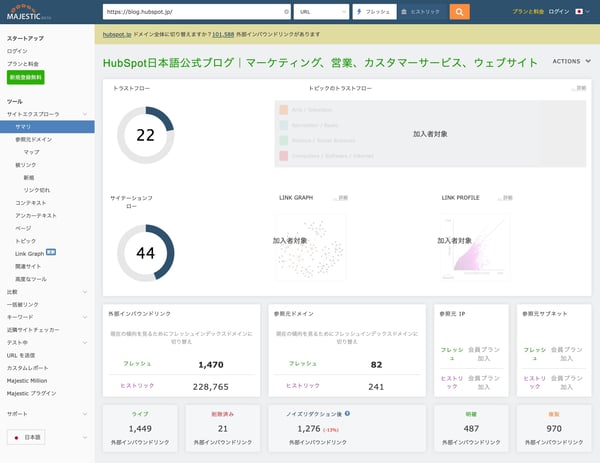
Task: Open Majestic Million link
Action: (x=27, y=381)
